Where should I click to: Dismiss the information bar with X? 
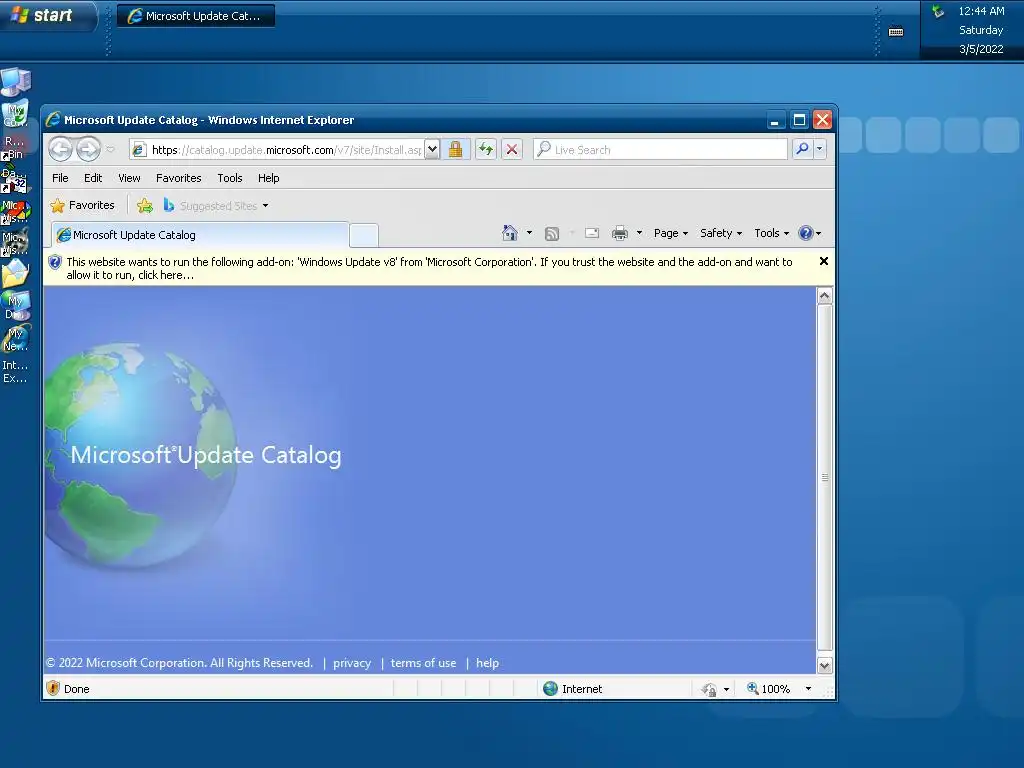coord(824,261)
